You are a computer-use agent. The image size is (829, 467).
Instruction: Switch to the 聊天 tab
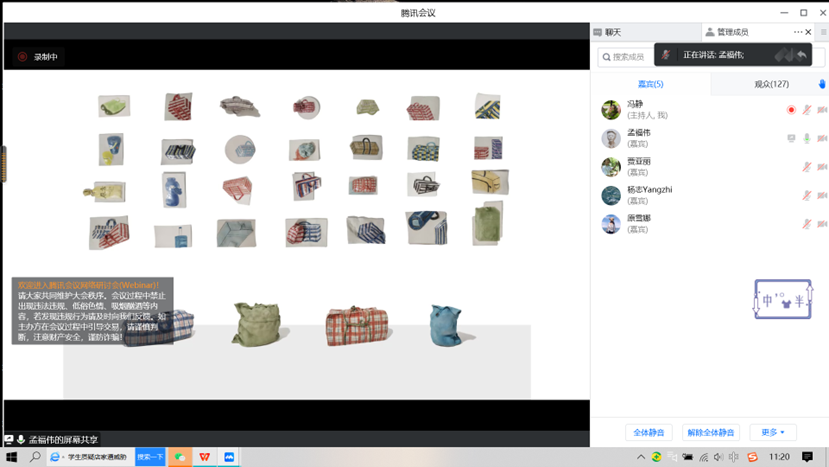coord(612,32)
